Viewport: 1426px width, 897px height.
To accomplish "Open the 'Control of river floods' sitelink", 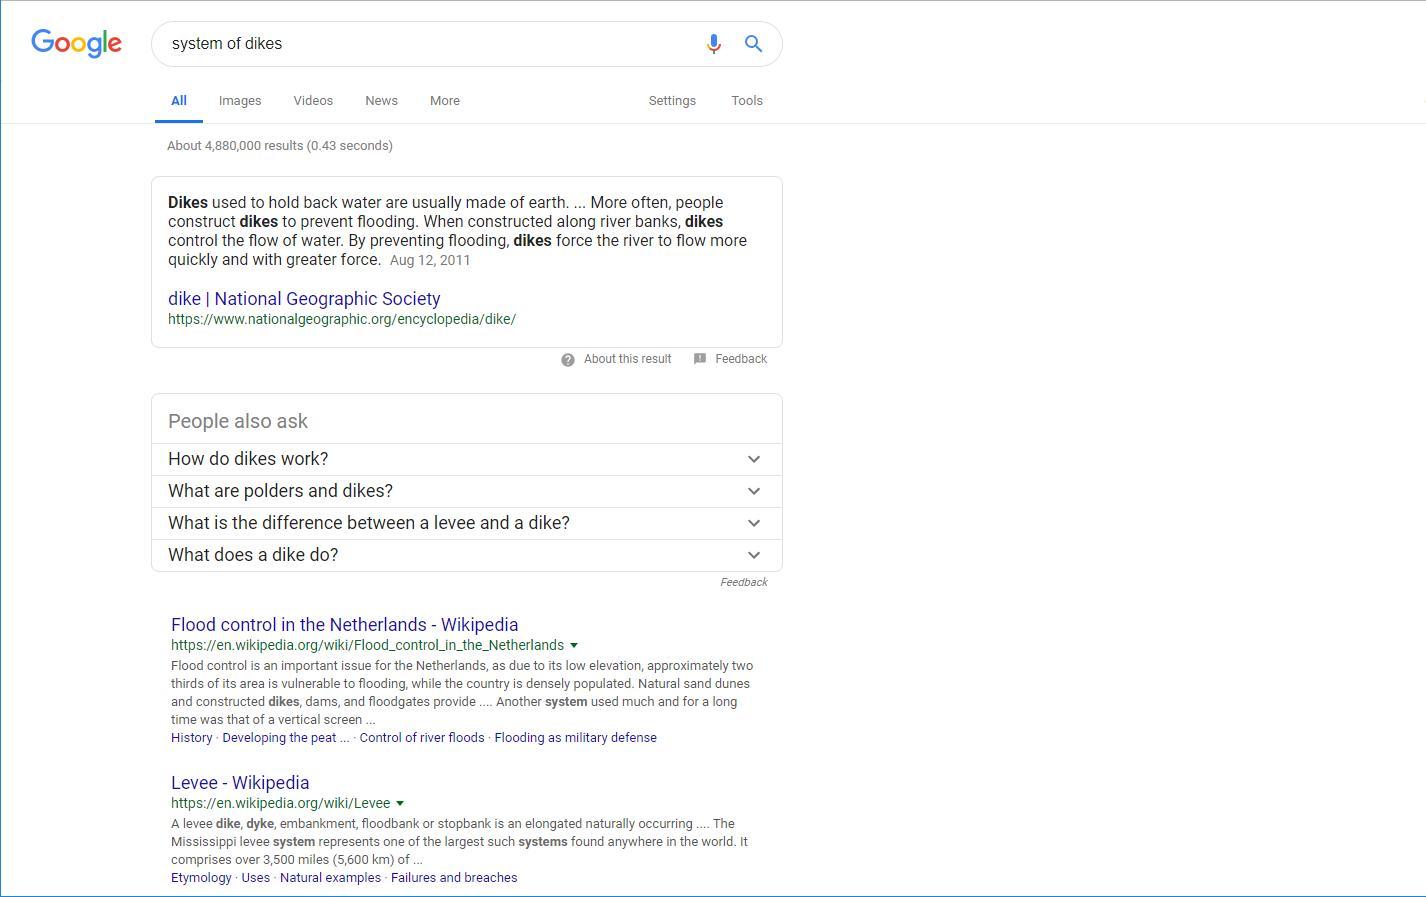I will (x=422, y=738).
